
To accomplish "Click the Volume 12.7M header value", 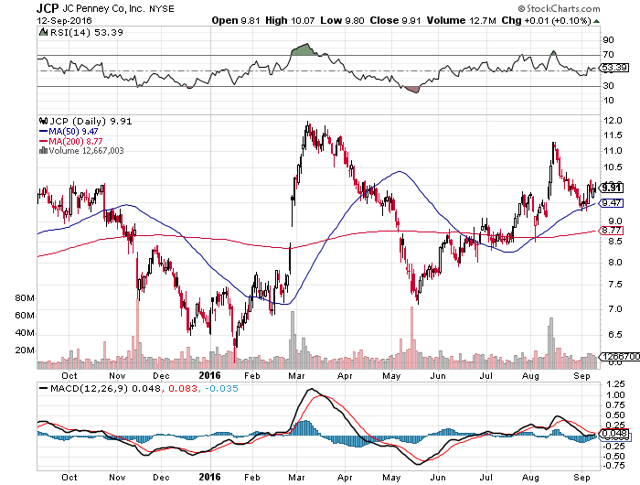I will point(461,20).
